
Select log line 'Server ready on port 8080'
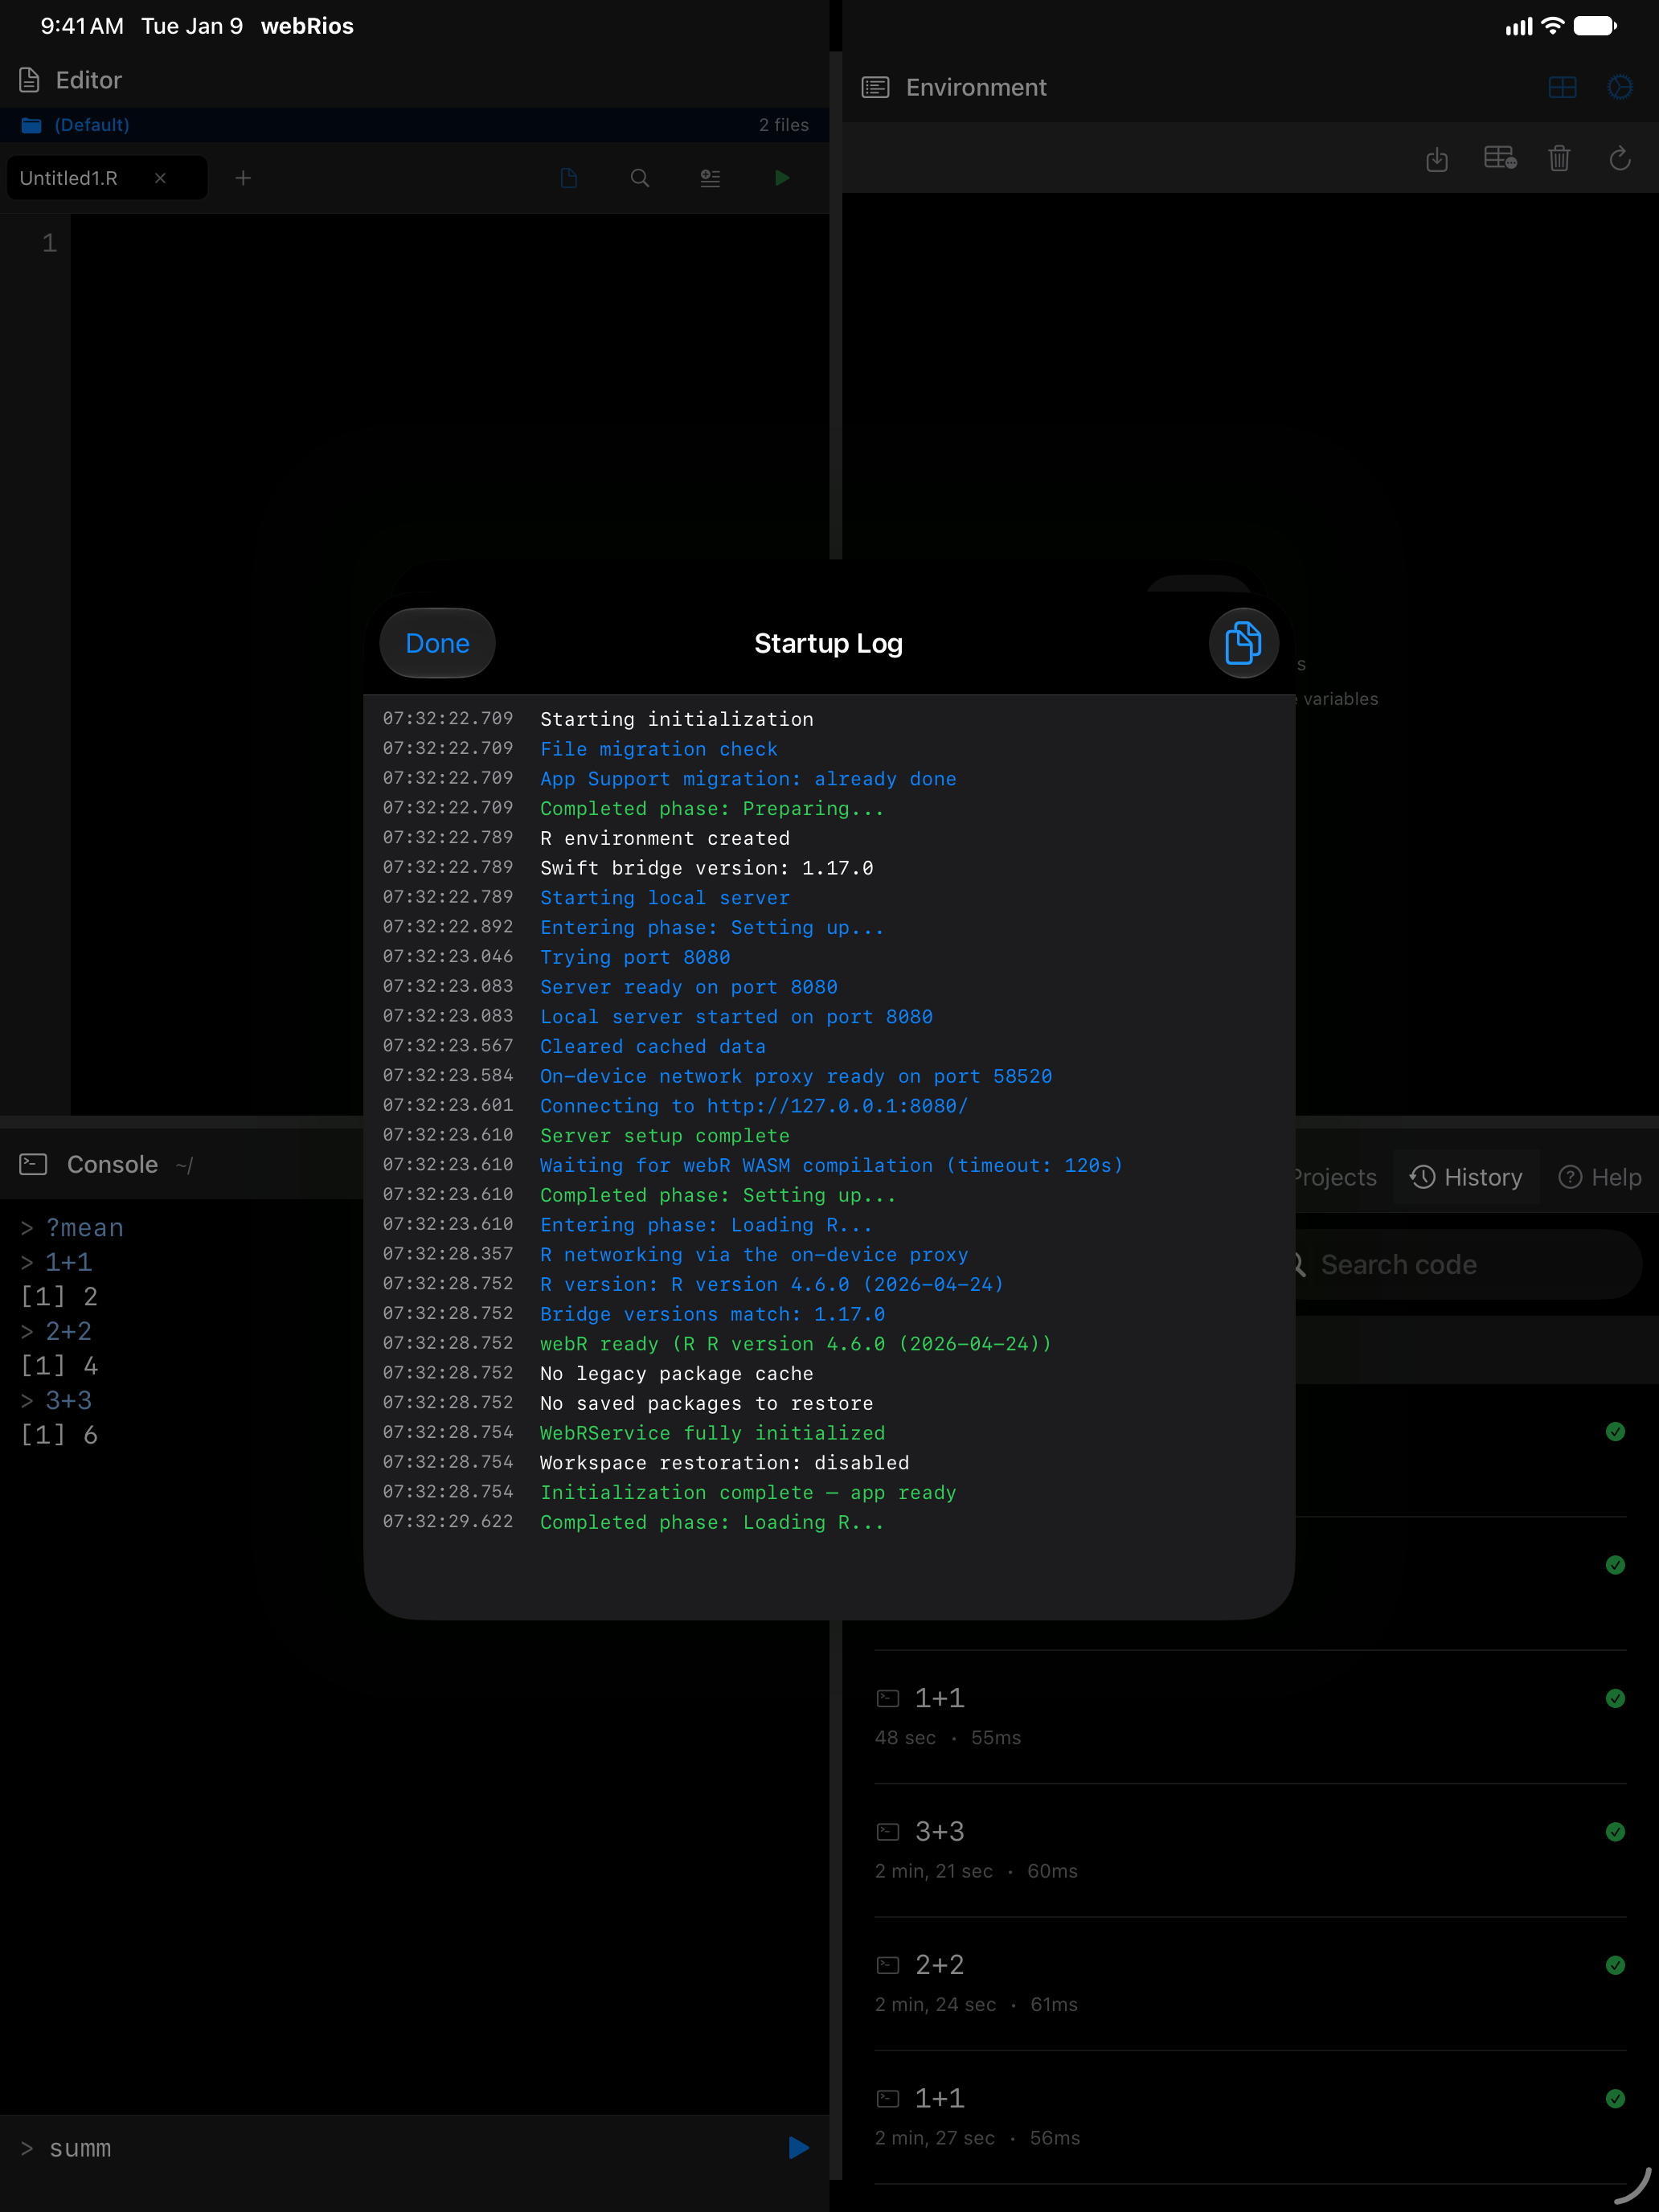[x=688, y=987]
